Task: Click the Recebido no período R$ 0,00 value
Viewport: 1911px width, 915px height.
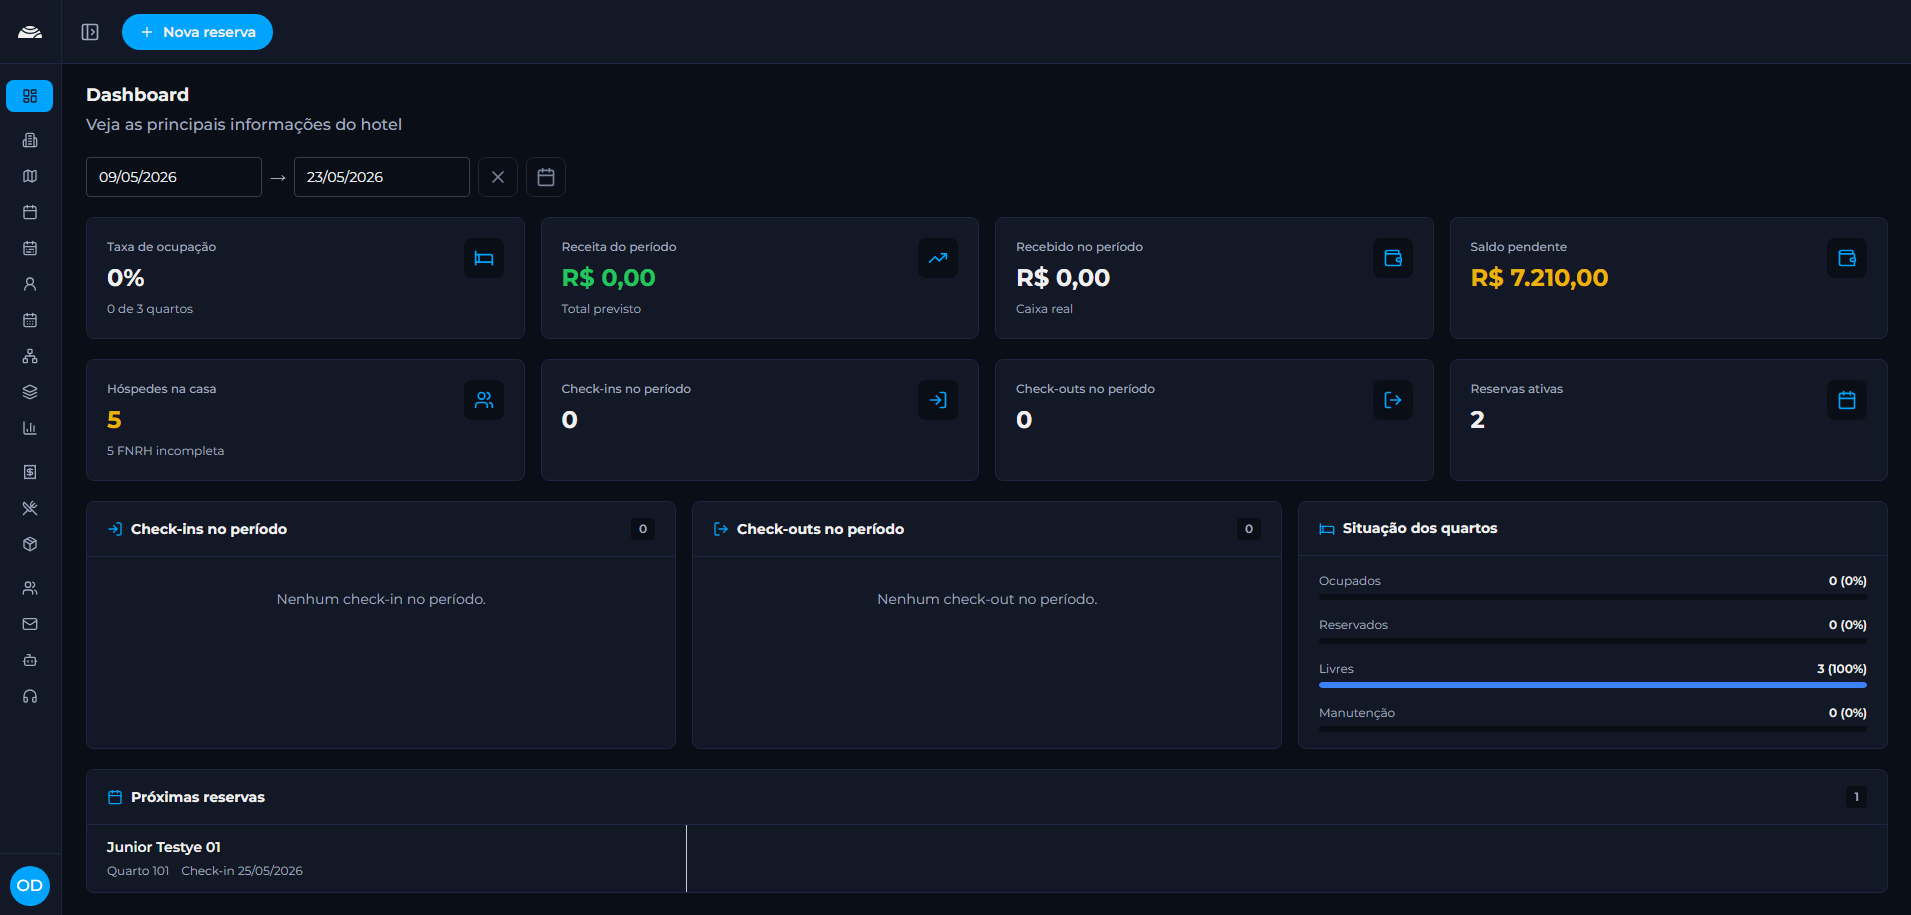Action: tap(1063, 278)
